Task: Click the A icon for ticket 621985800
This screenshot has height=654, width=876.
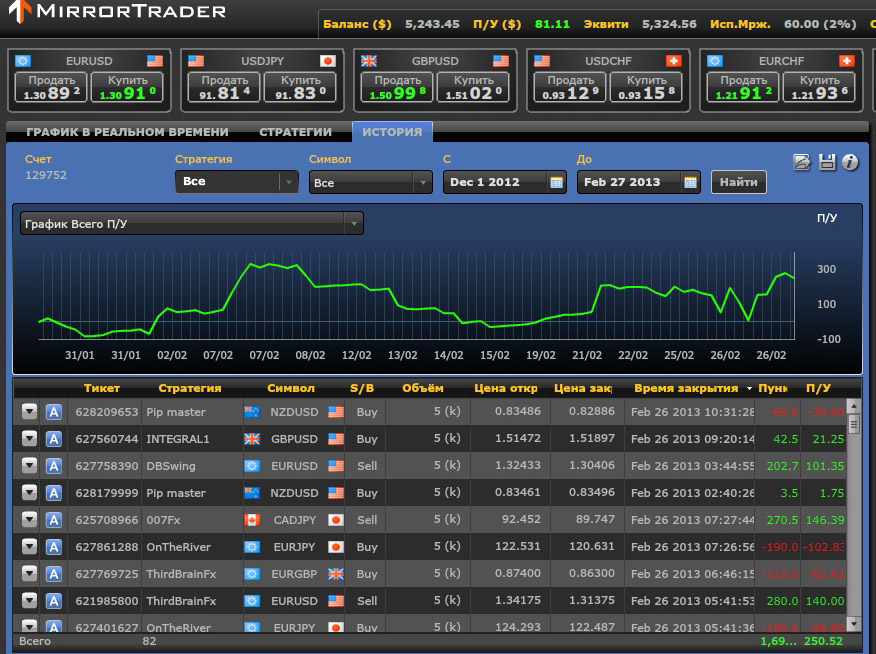Action: 54,601
